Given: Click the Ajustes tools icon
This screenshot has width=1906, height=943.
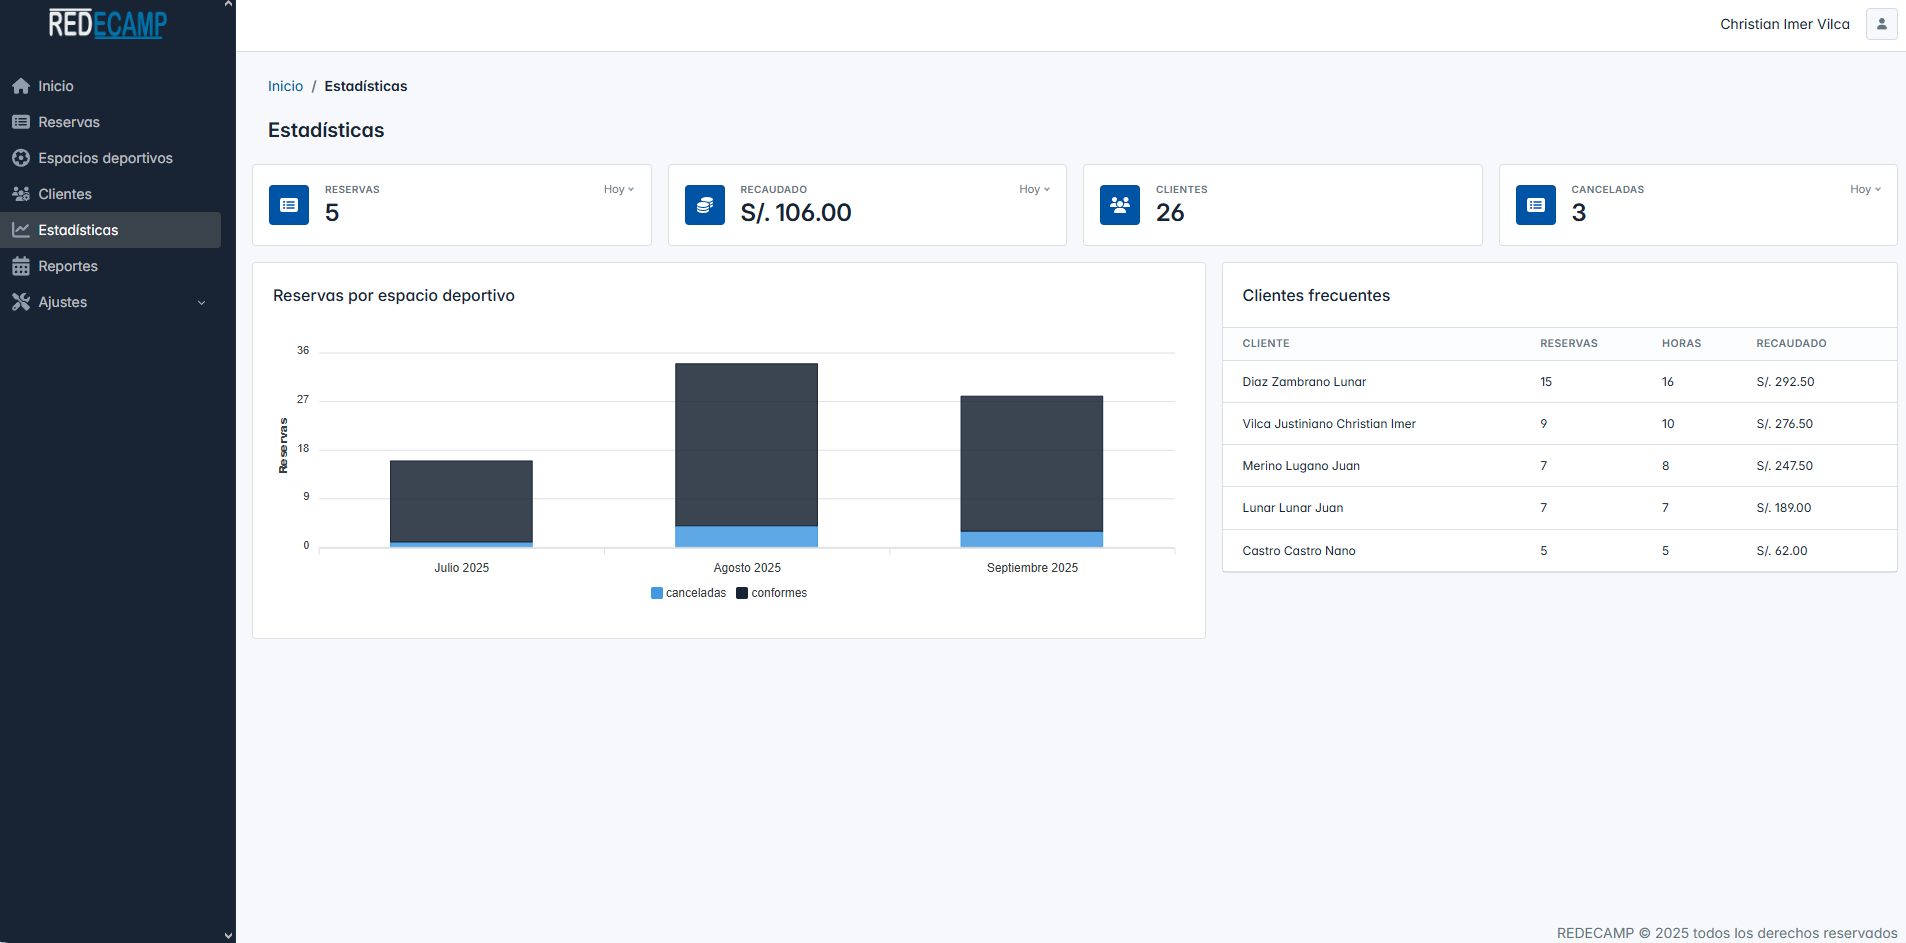Looking at the screenshot, I should click(21, 302).
